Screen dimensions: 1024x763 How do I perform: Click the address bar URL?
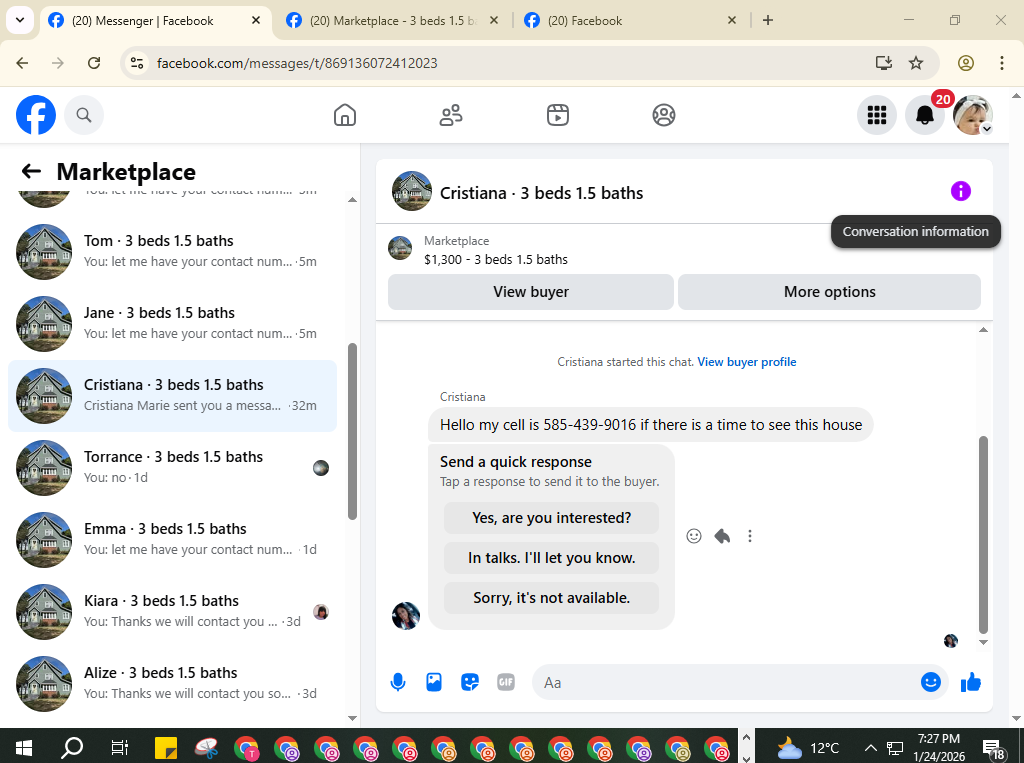coord(297,63)
